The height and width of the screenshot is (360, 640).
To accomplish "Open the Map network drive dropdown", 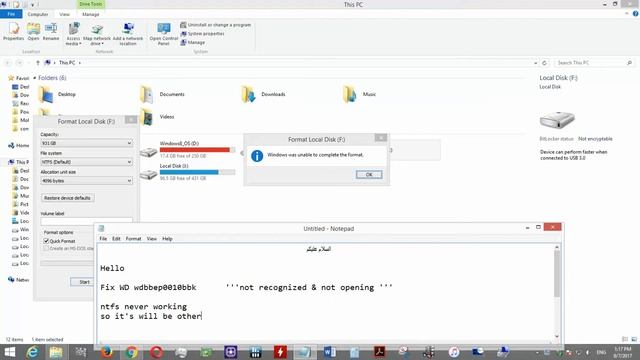I will [97, 34].
